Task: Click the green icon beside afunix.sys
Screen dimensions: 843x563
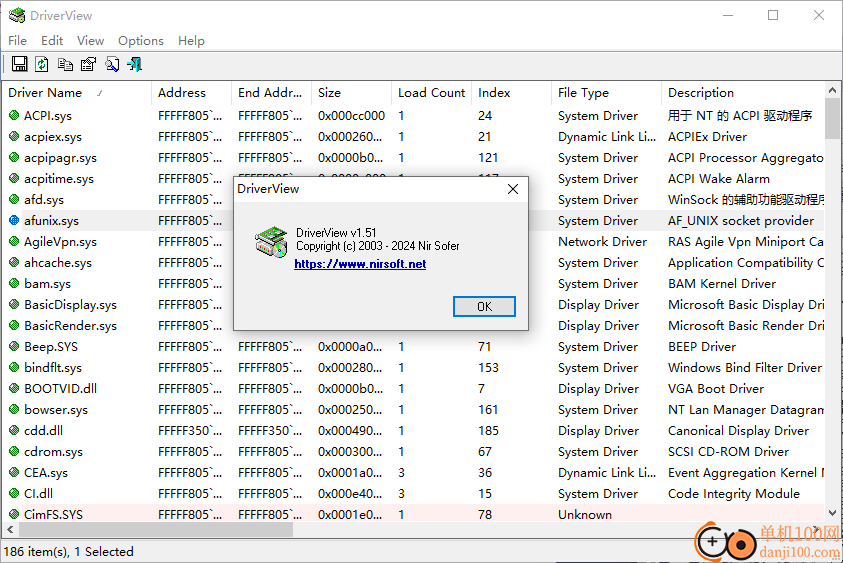Action: click(14, 220)
